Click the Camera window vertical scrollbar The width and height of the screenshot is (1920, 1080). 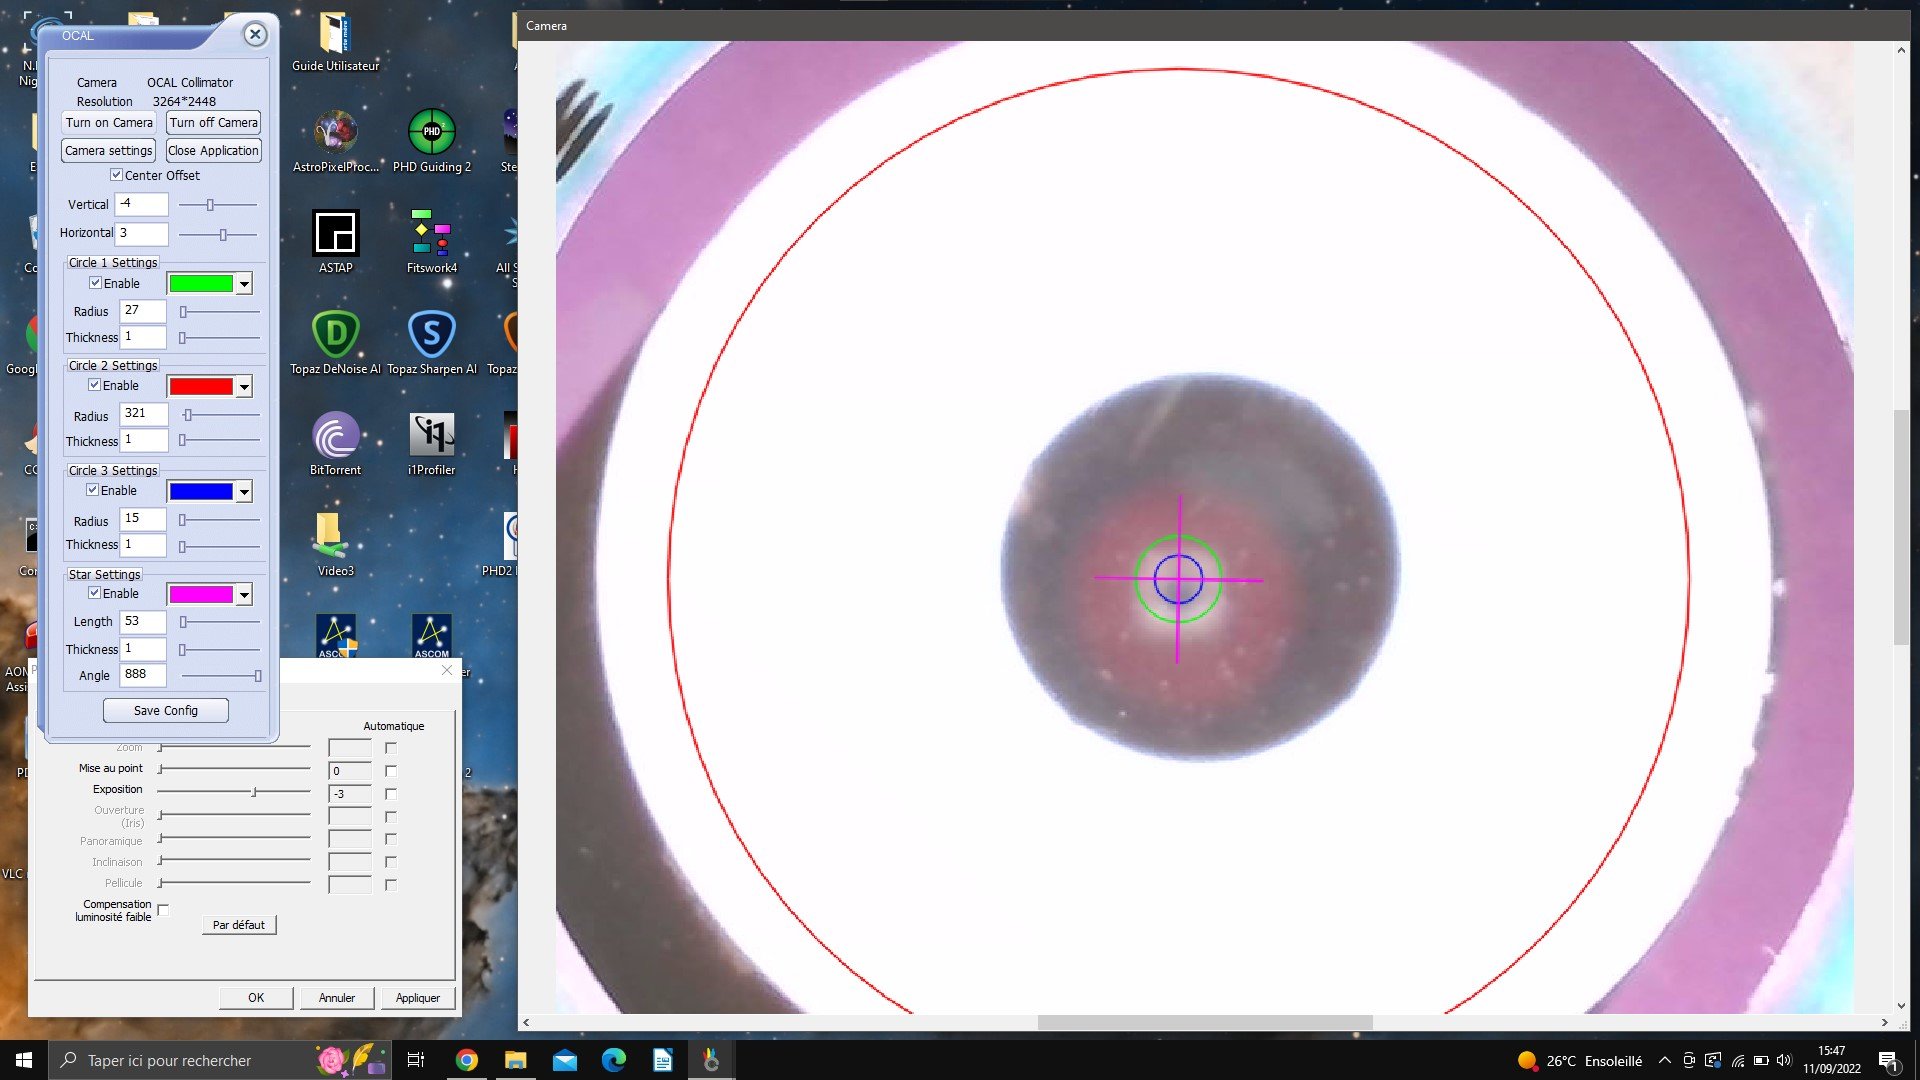coord(1901,527)
